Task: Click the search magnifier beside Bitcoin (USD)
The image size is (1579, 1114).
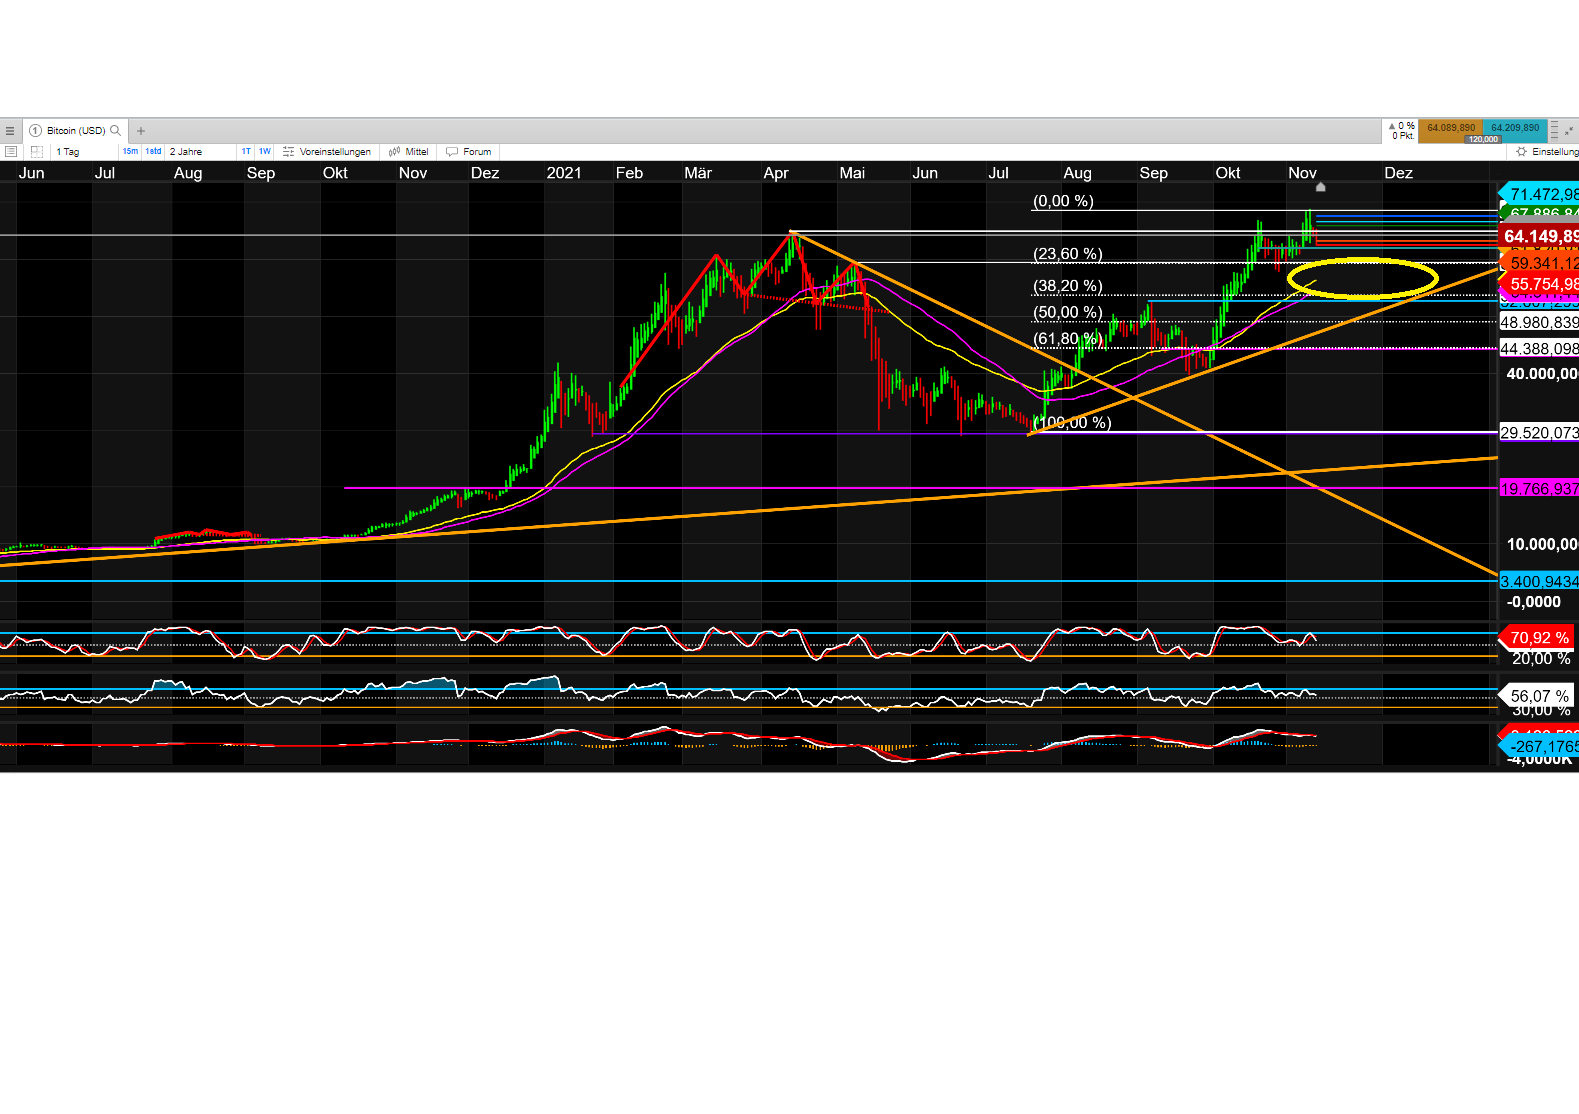Action: (x=116, y=130)
